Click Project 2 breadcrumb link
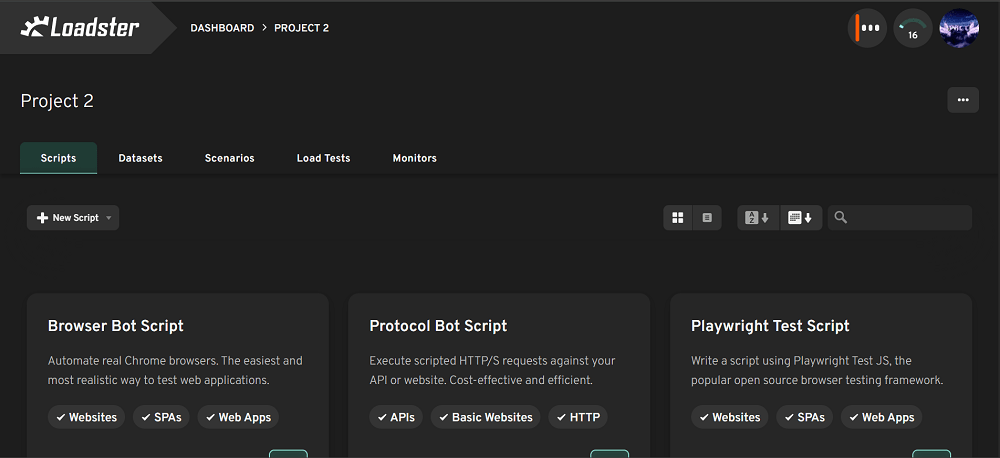Viewport: 1000px width, 458px height. pos(301,28)
